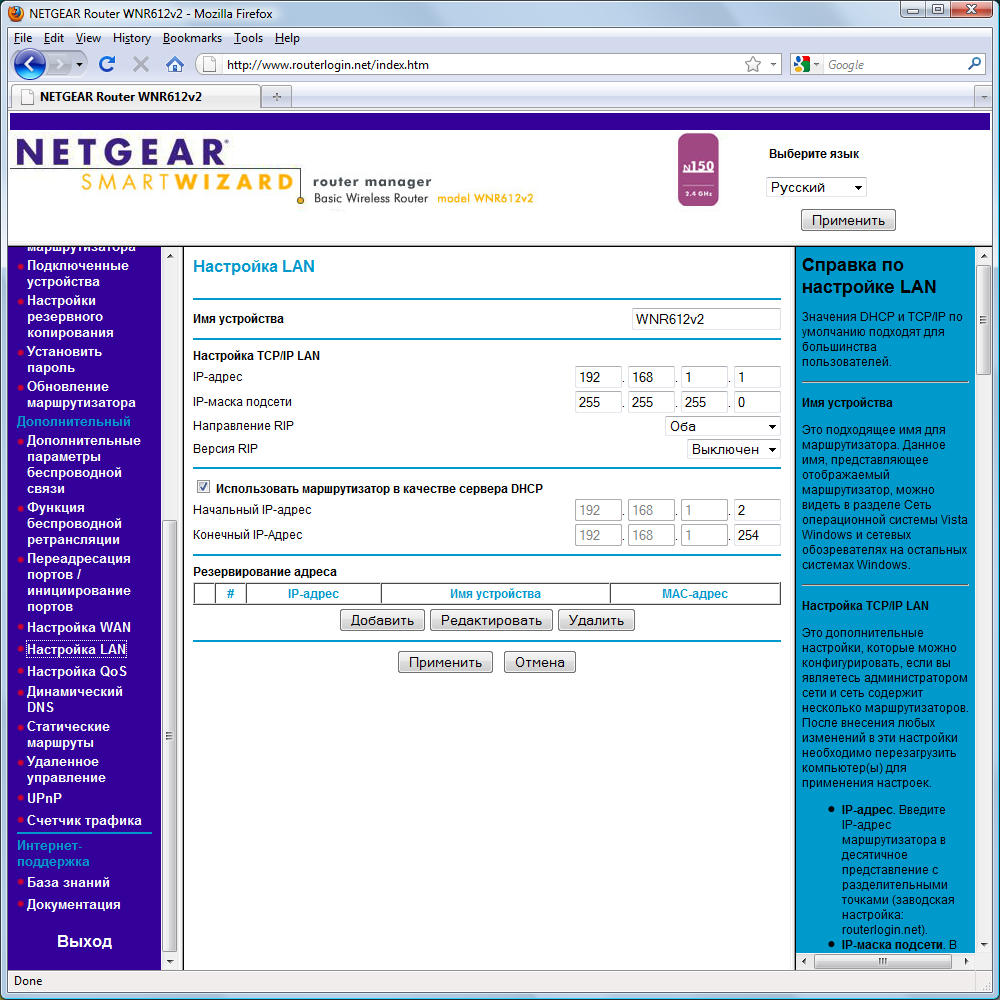The width and height of the screenshot is (1000, 1000).
Task: Click the Firefox icon in title bar
Action: coord(15,13)
